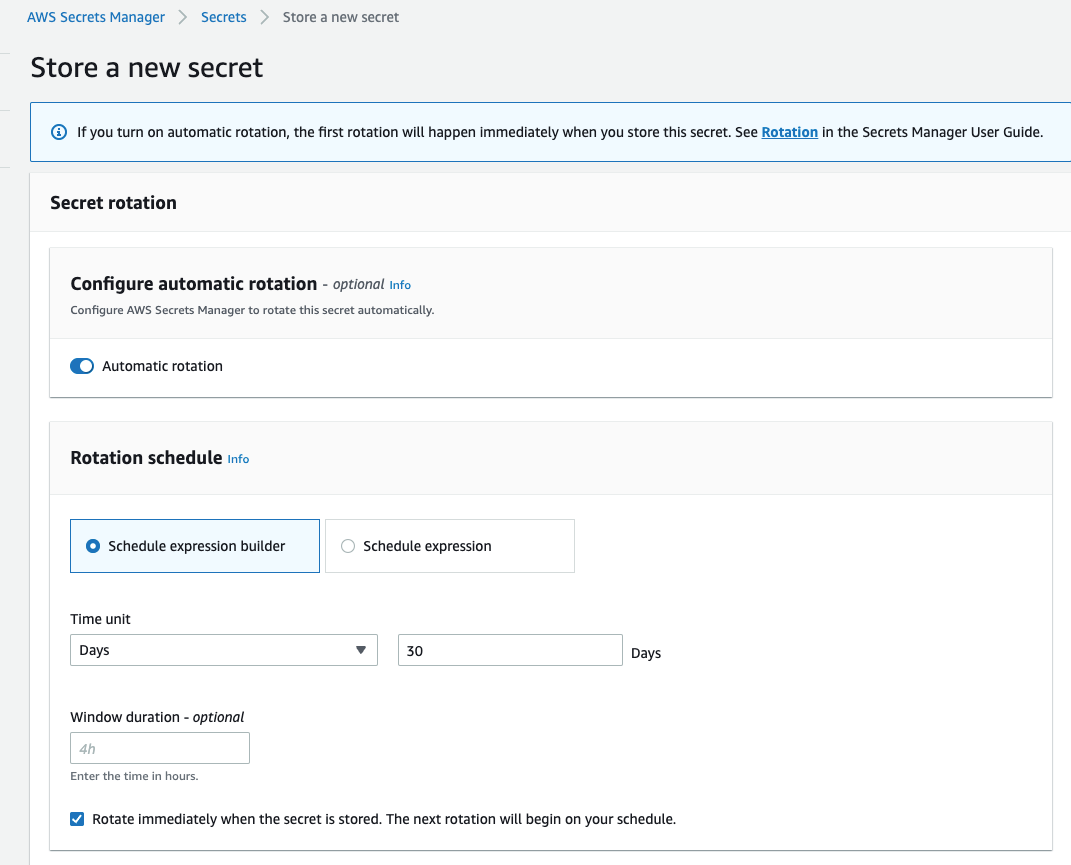Click the AWS Secrets Manager breadcrumb
This screenshot has width=1071, height=865.
(96, 17)
